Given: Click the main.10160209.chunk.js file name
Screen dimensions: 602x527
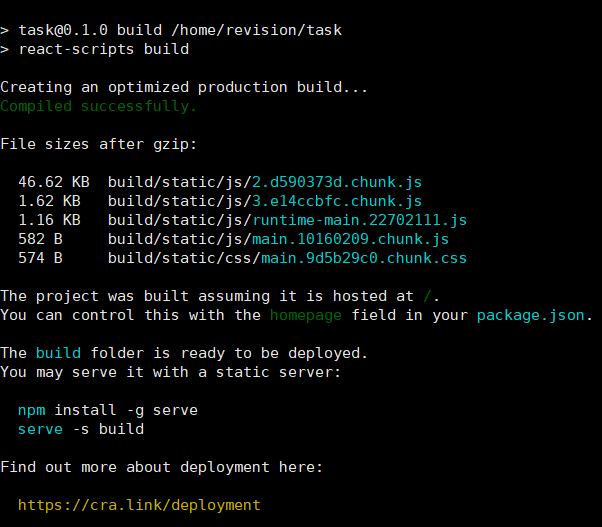Looking at the screenshot, I should tap(350, 239).
